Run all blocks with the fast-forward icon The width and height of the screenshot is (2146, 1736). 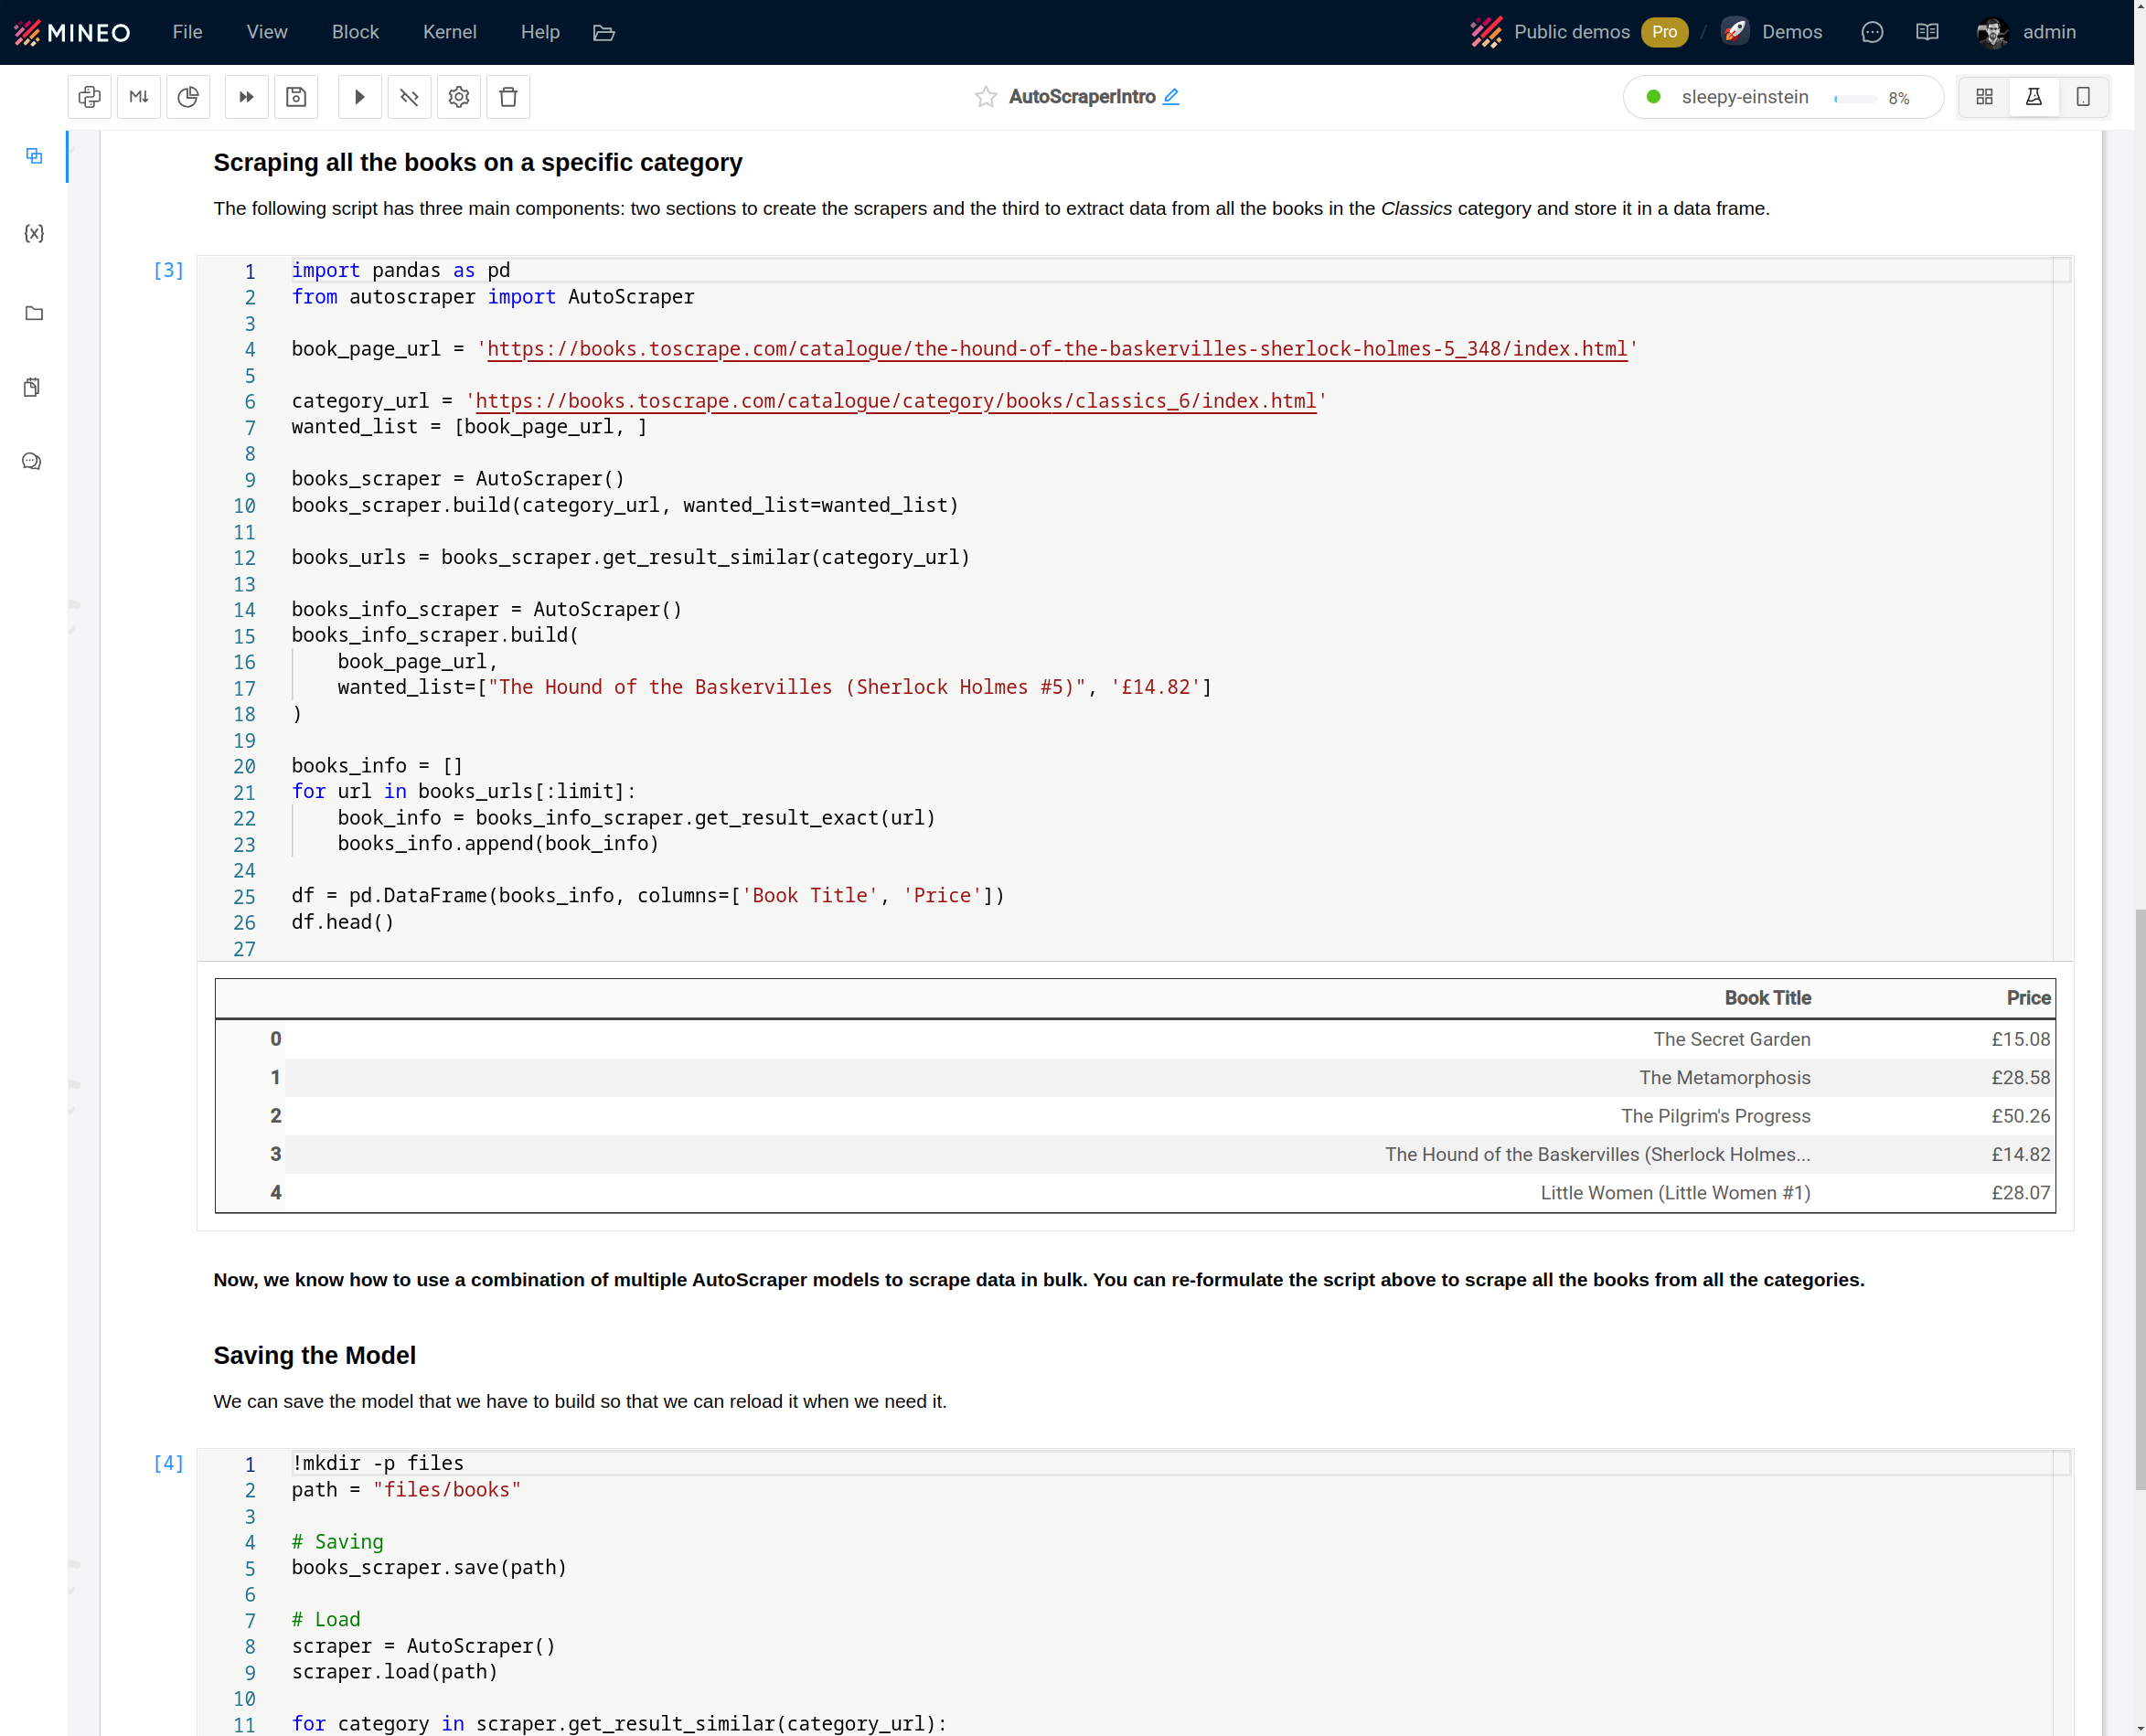tap(246, 97)
